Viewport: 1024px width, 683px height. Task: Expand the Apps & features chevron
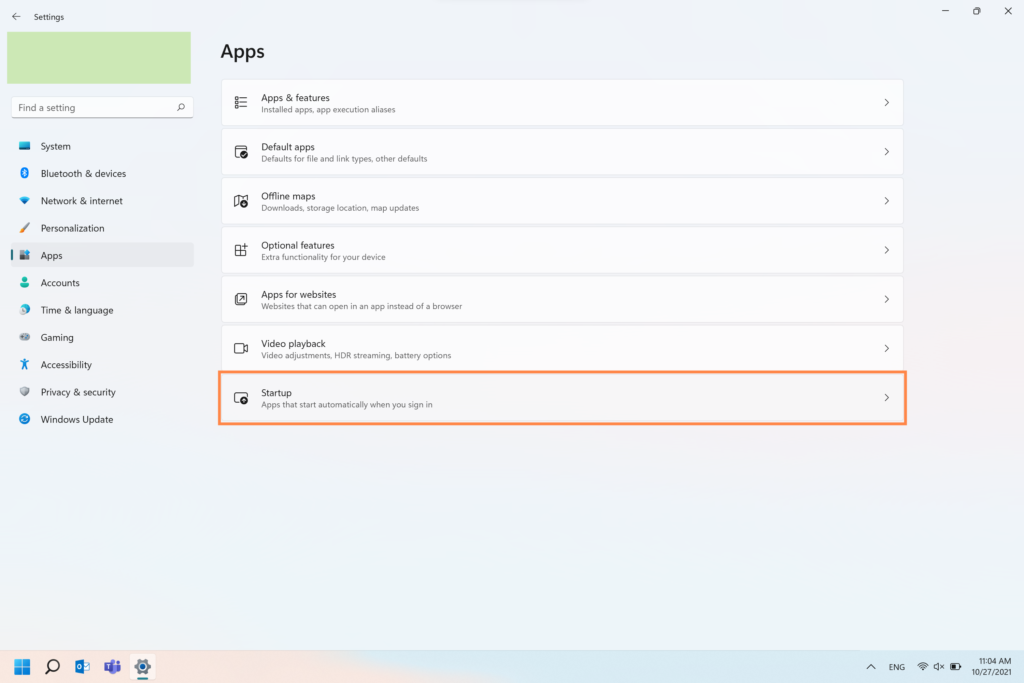click(886, 103)
